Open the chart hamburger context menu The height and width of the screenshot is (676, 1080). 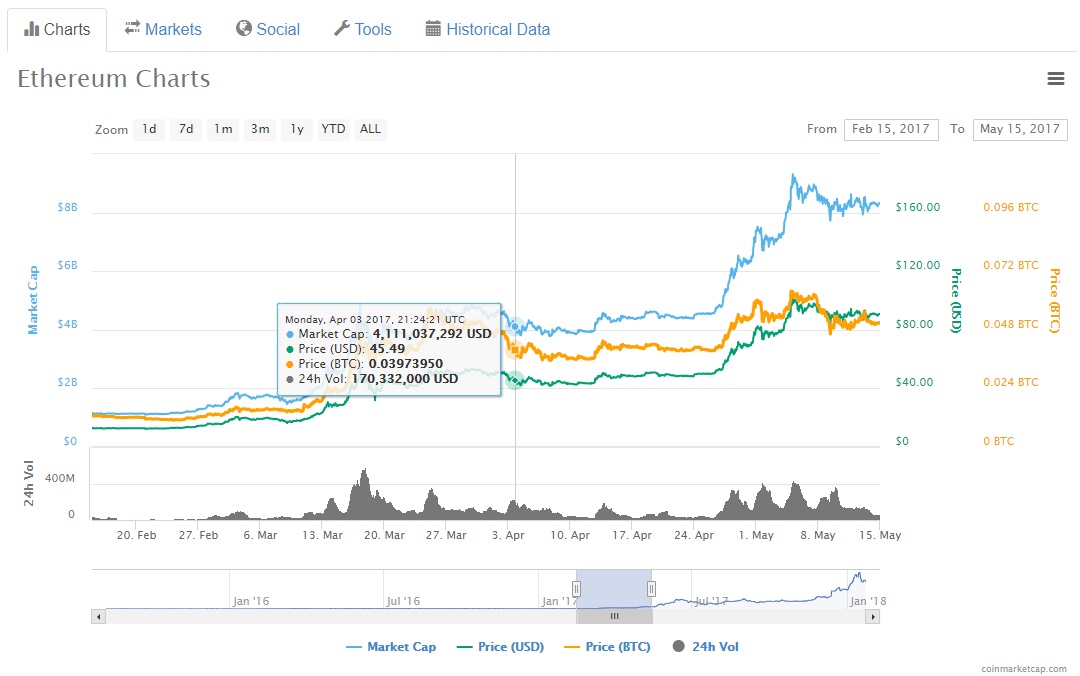click(x=1055, y=79)
